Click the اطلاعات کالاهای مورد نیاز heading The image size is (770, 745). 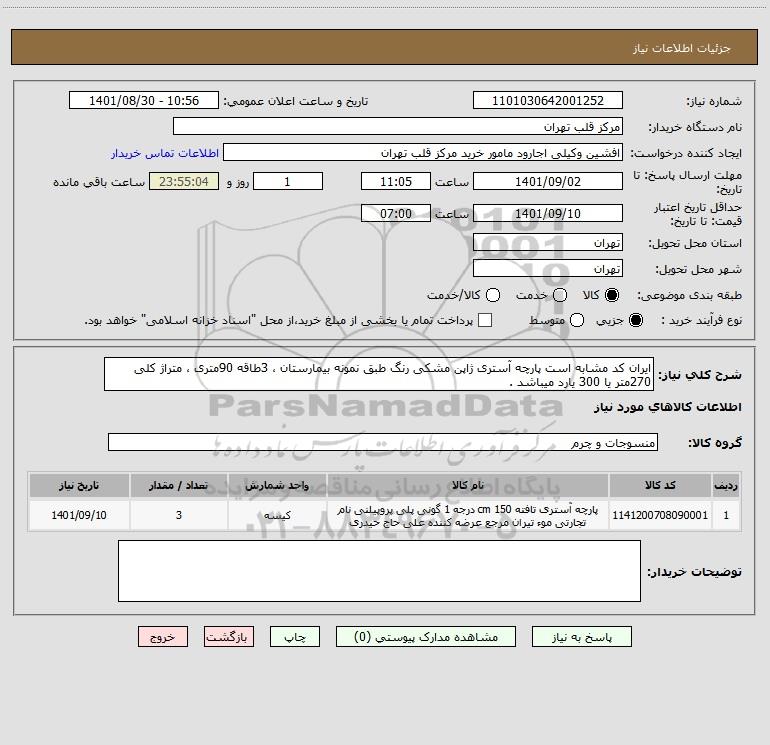pyautogui.click(x=667, y=407)
